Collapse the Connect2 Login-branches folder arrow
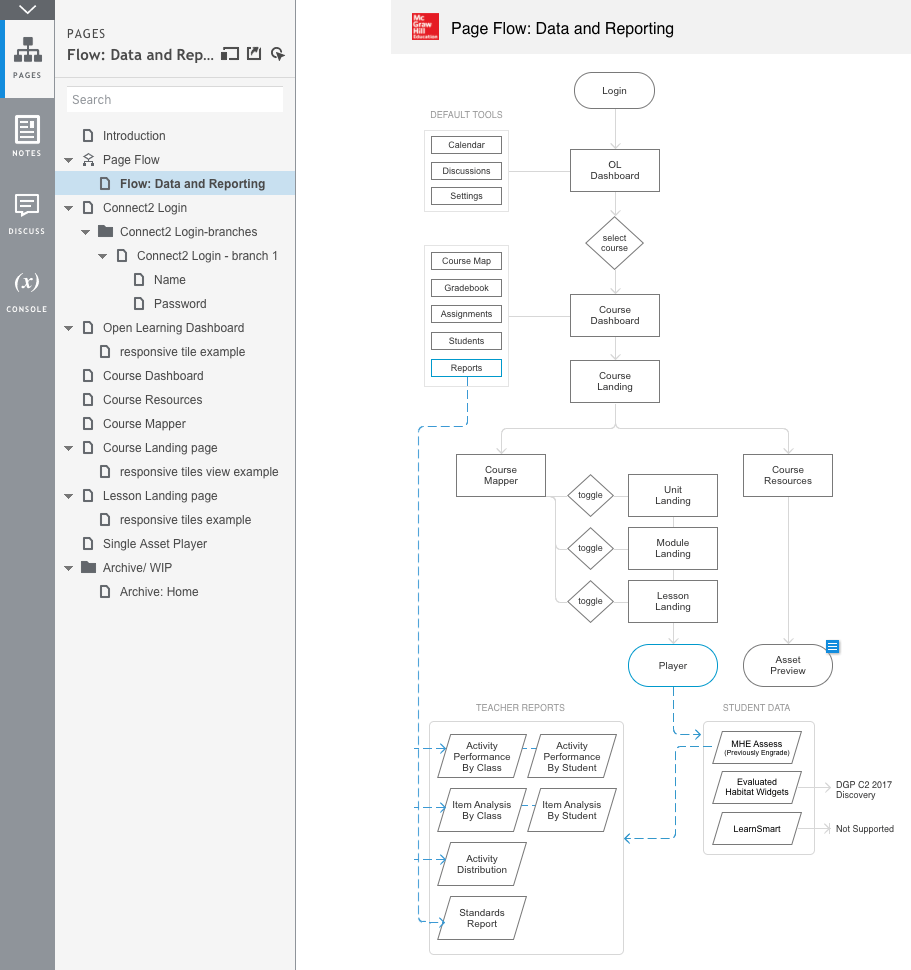Screen dimensions: 911x970 pyautogui.click(x=85, y=233)
